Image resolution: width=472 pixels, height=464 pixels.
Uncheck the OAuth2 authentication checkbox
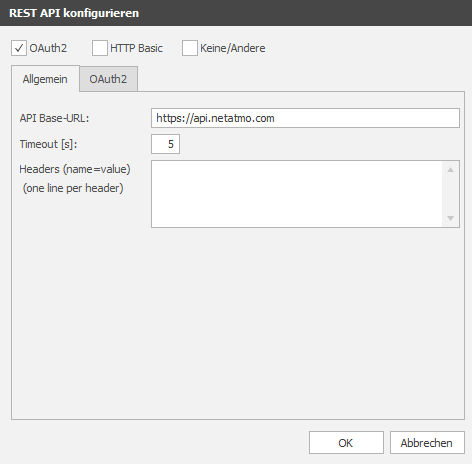coord(19,48)
